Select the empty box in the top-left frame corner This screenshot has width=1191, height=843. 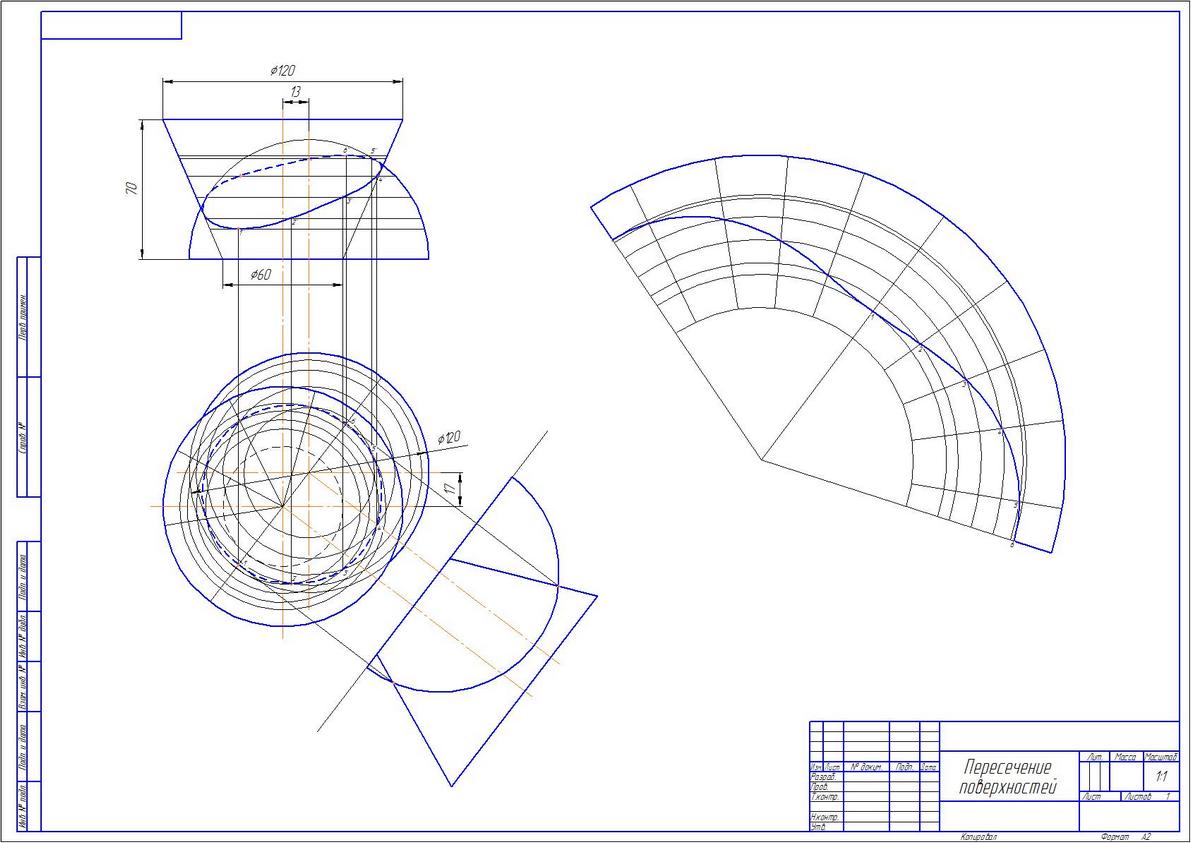click(x=111, y=25)
